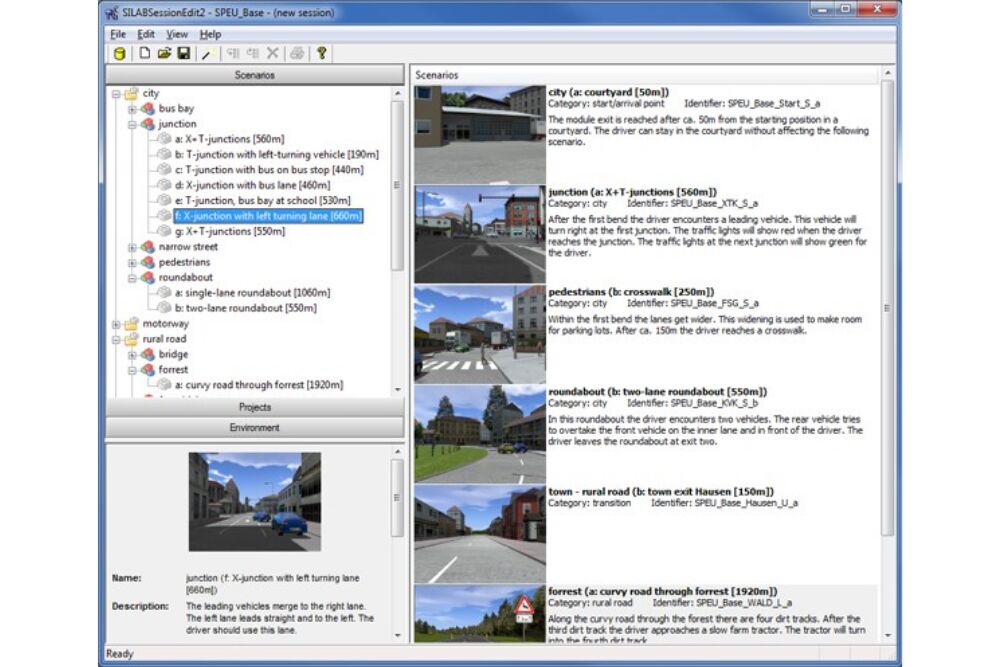
Task: Click the grayed-out X delete icon in toolbar
Action: (272, 54)
